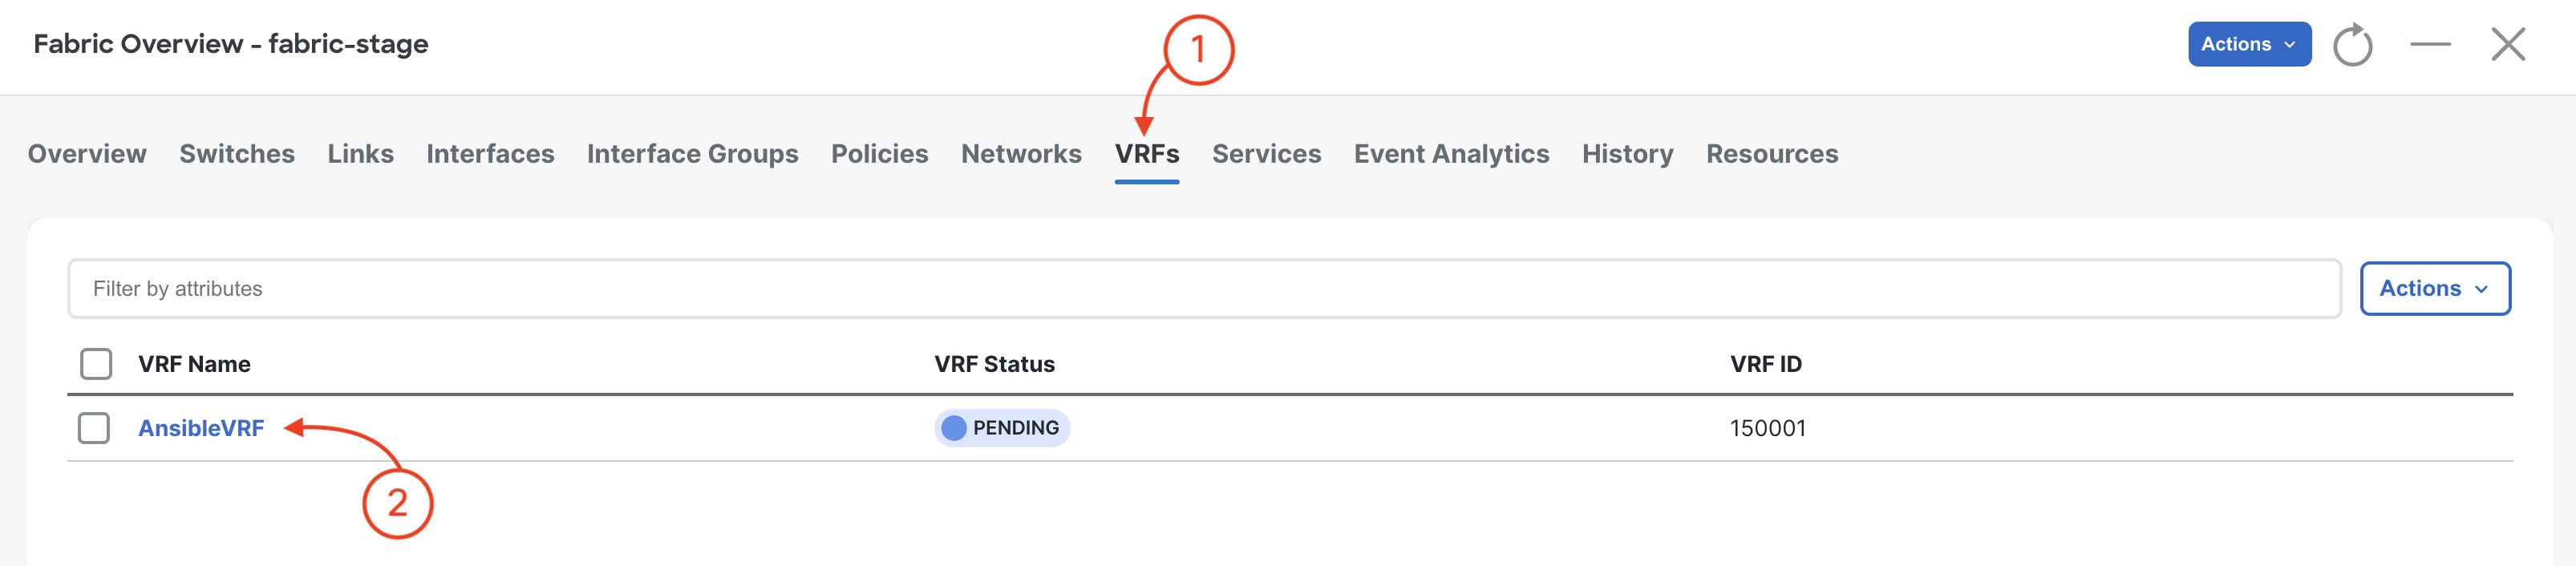Image resolution: width=2576 pixels, height=566 pixels.
Task: Toggle the select-all VRFs checkbox
Action: click(x=96, y=364)
